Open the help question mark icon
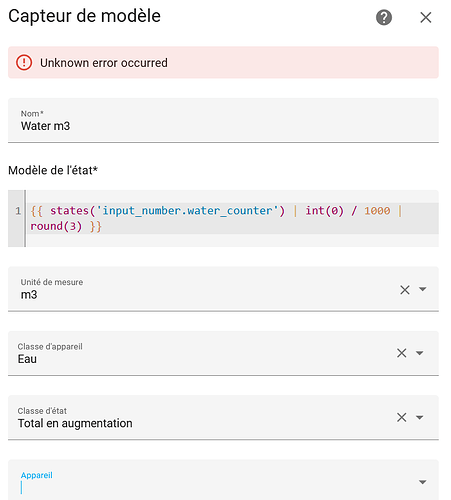 click(384, 17)
